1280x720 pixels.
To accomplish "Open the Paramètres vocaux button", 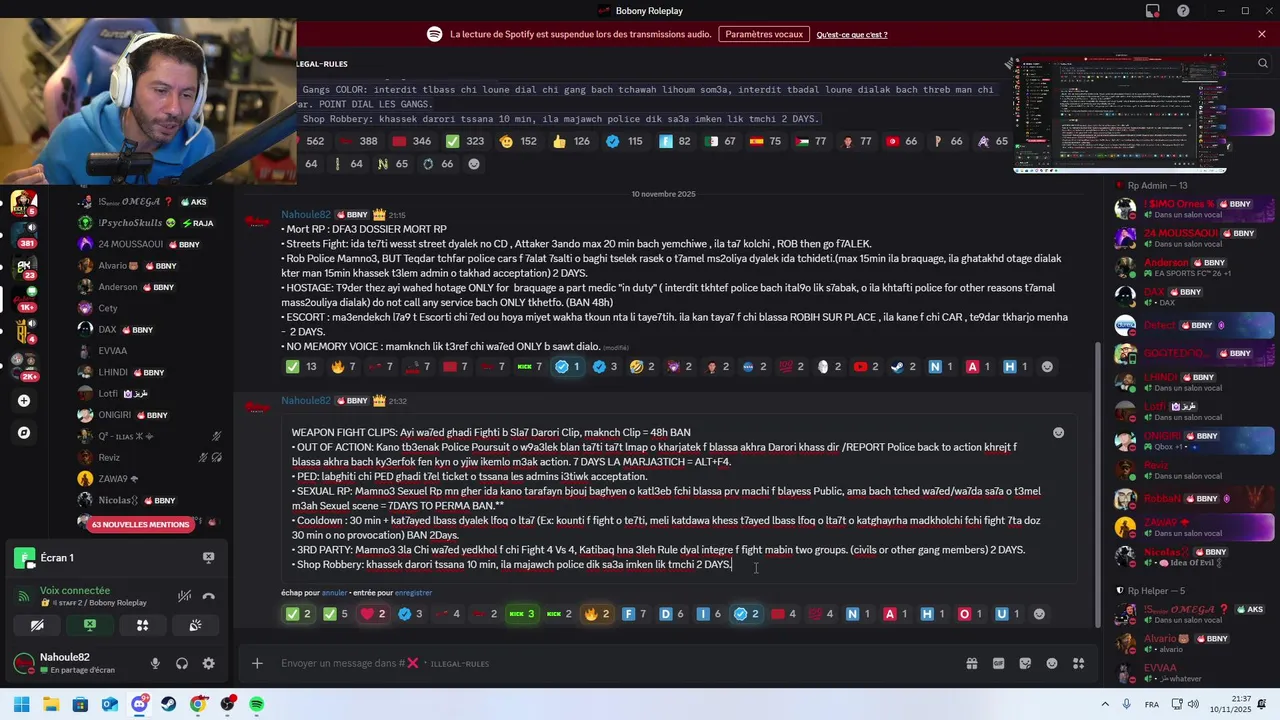I will pos(764,34).
